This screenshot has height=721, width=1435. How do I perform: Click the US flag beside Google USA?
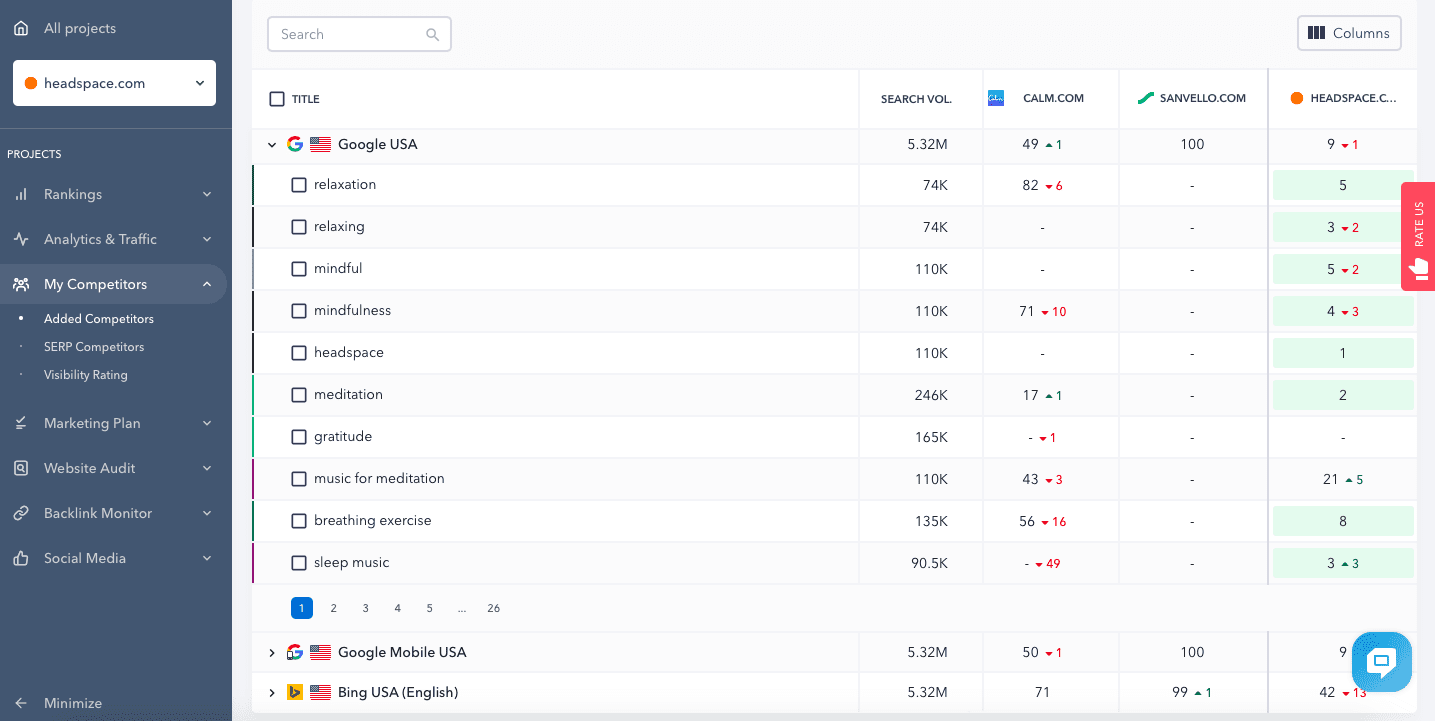[x=320, y=144]
